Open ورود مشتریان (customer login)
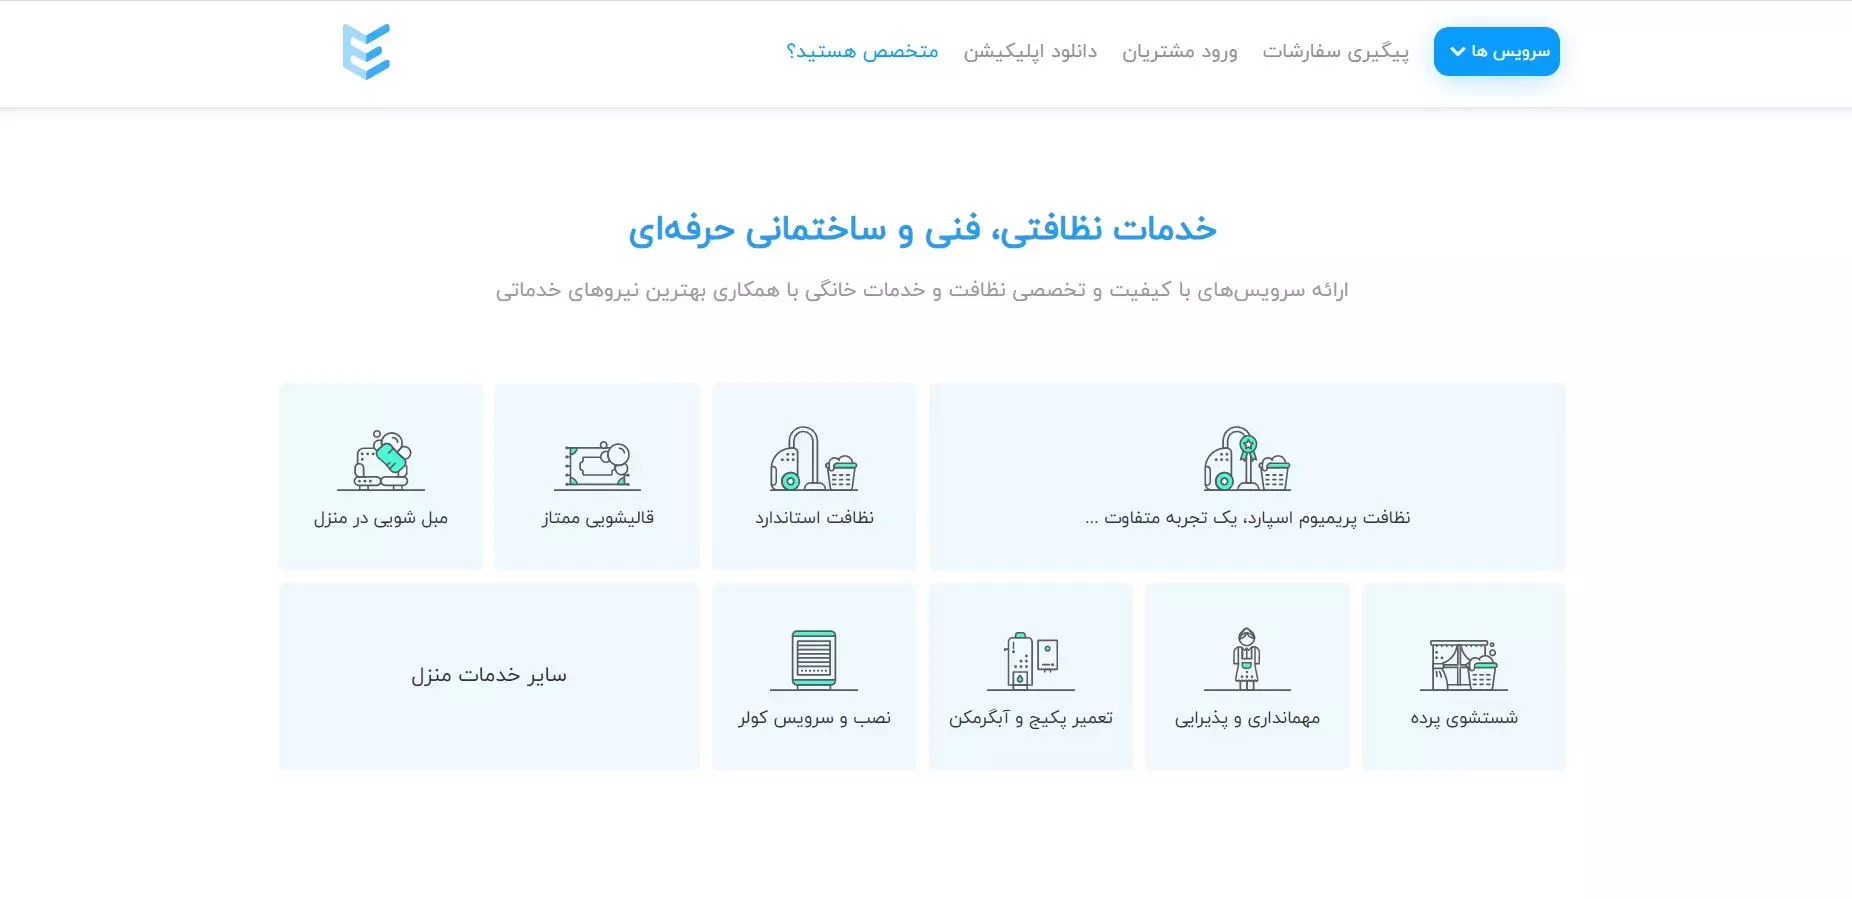1852x899 pixels. [1179, 51]
